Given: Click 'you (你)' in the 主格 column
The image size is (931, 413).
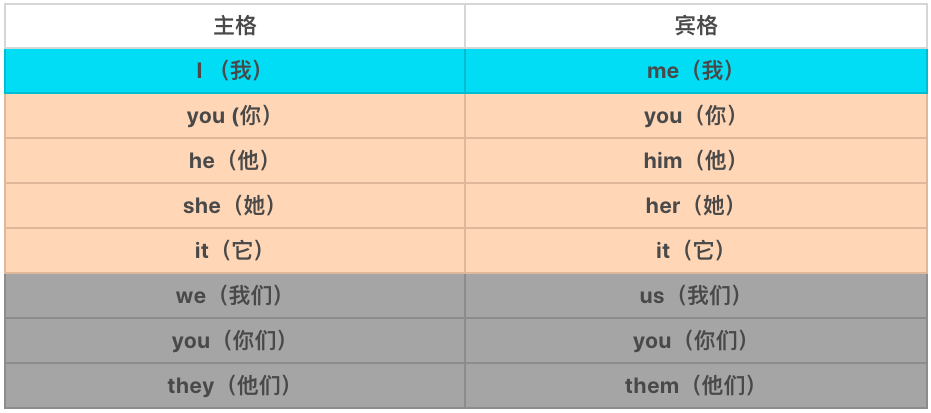Looking at the screenshot, I should pyautogui.click(x=235, y=116).
